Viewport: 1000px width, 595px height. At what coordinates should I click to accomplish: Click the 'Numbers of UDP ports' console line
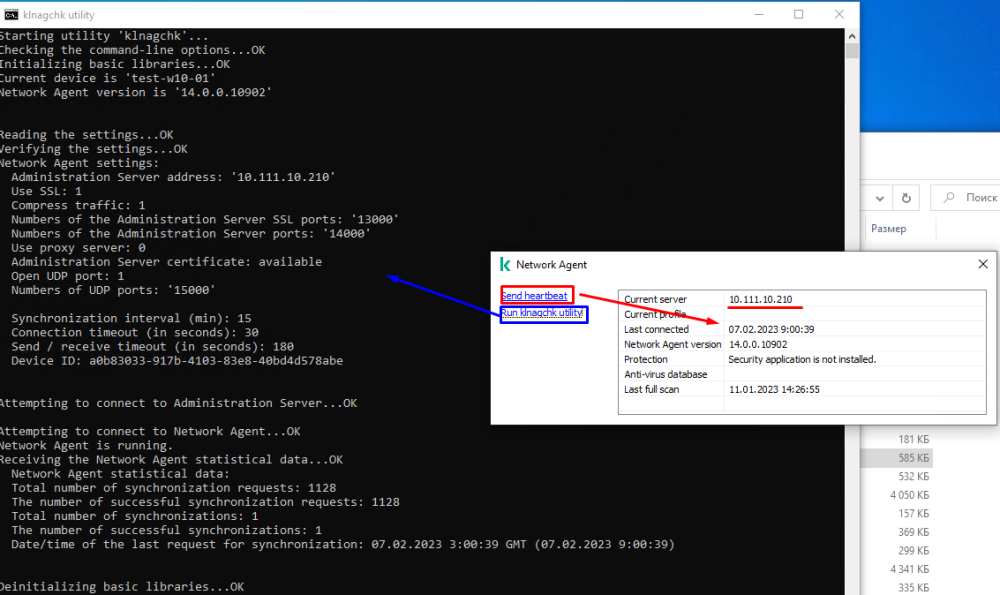113,290
